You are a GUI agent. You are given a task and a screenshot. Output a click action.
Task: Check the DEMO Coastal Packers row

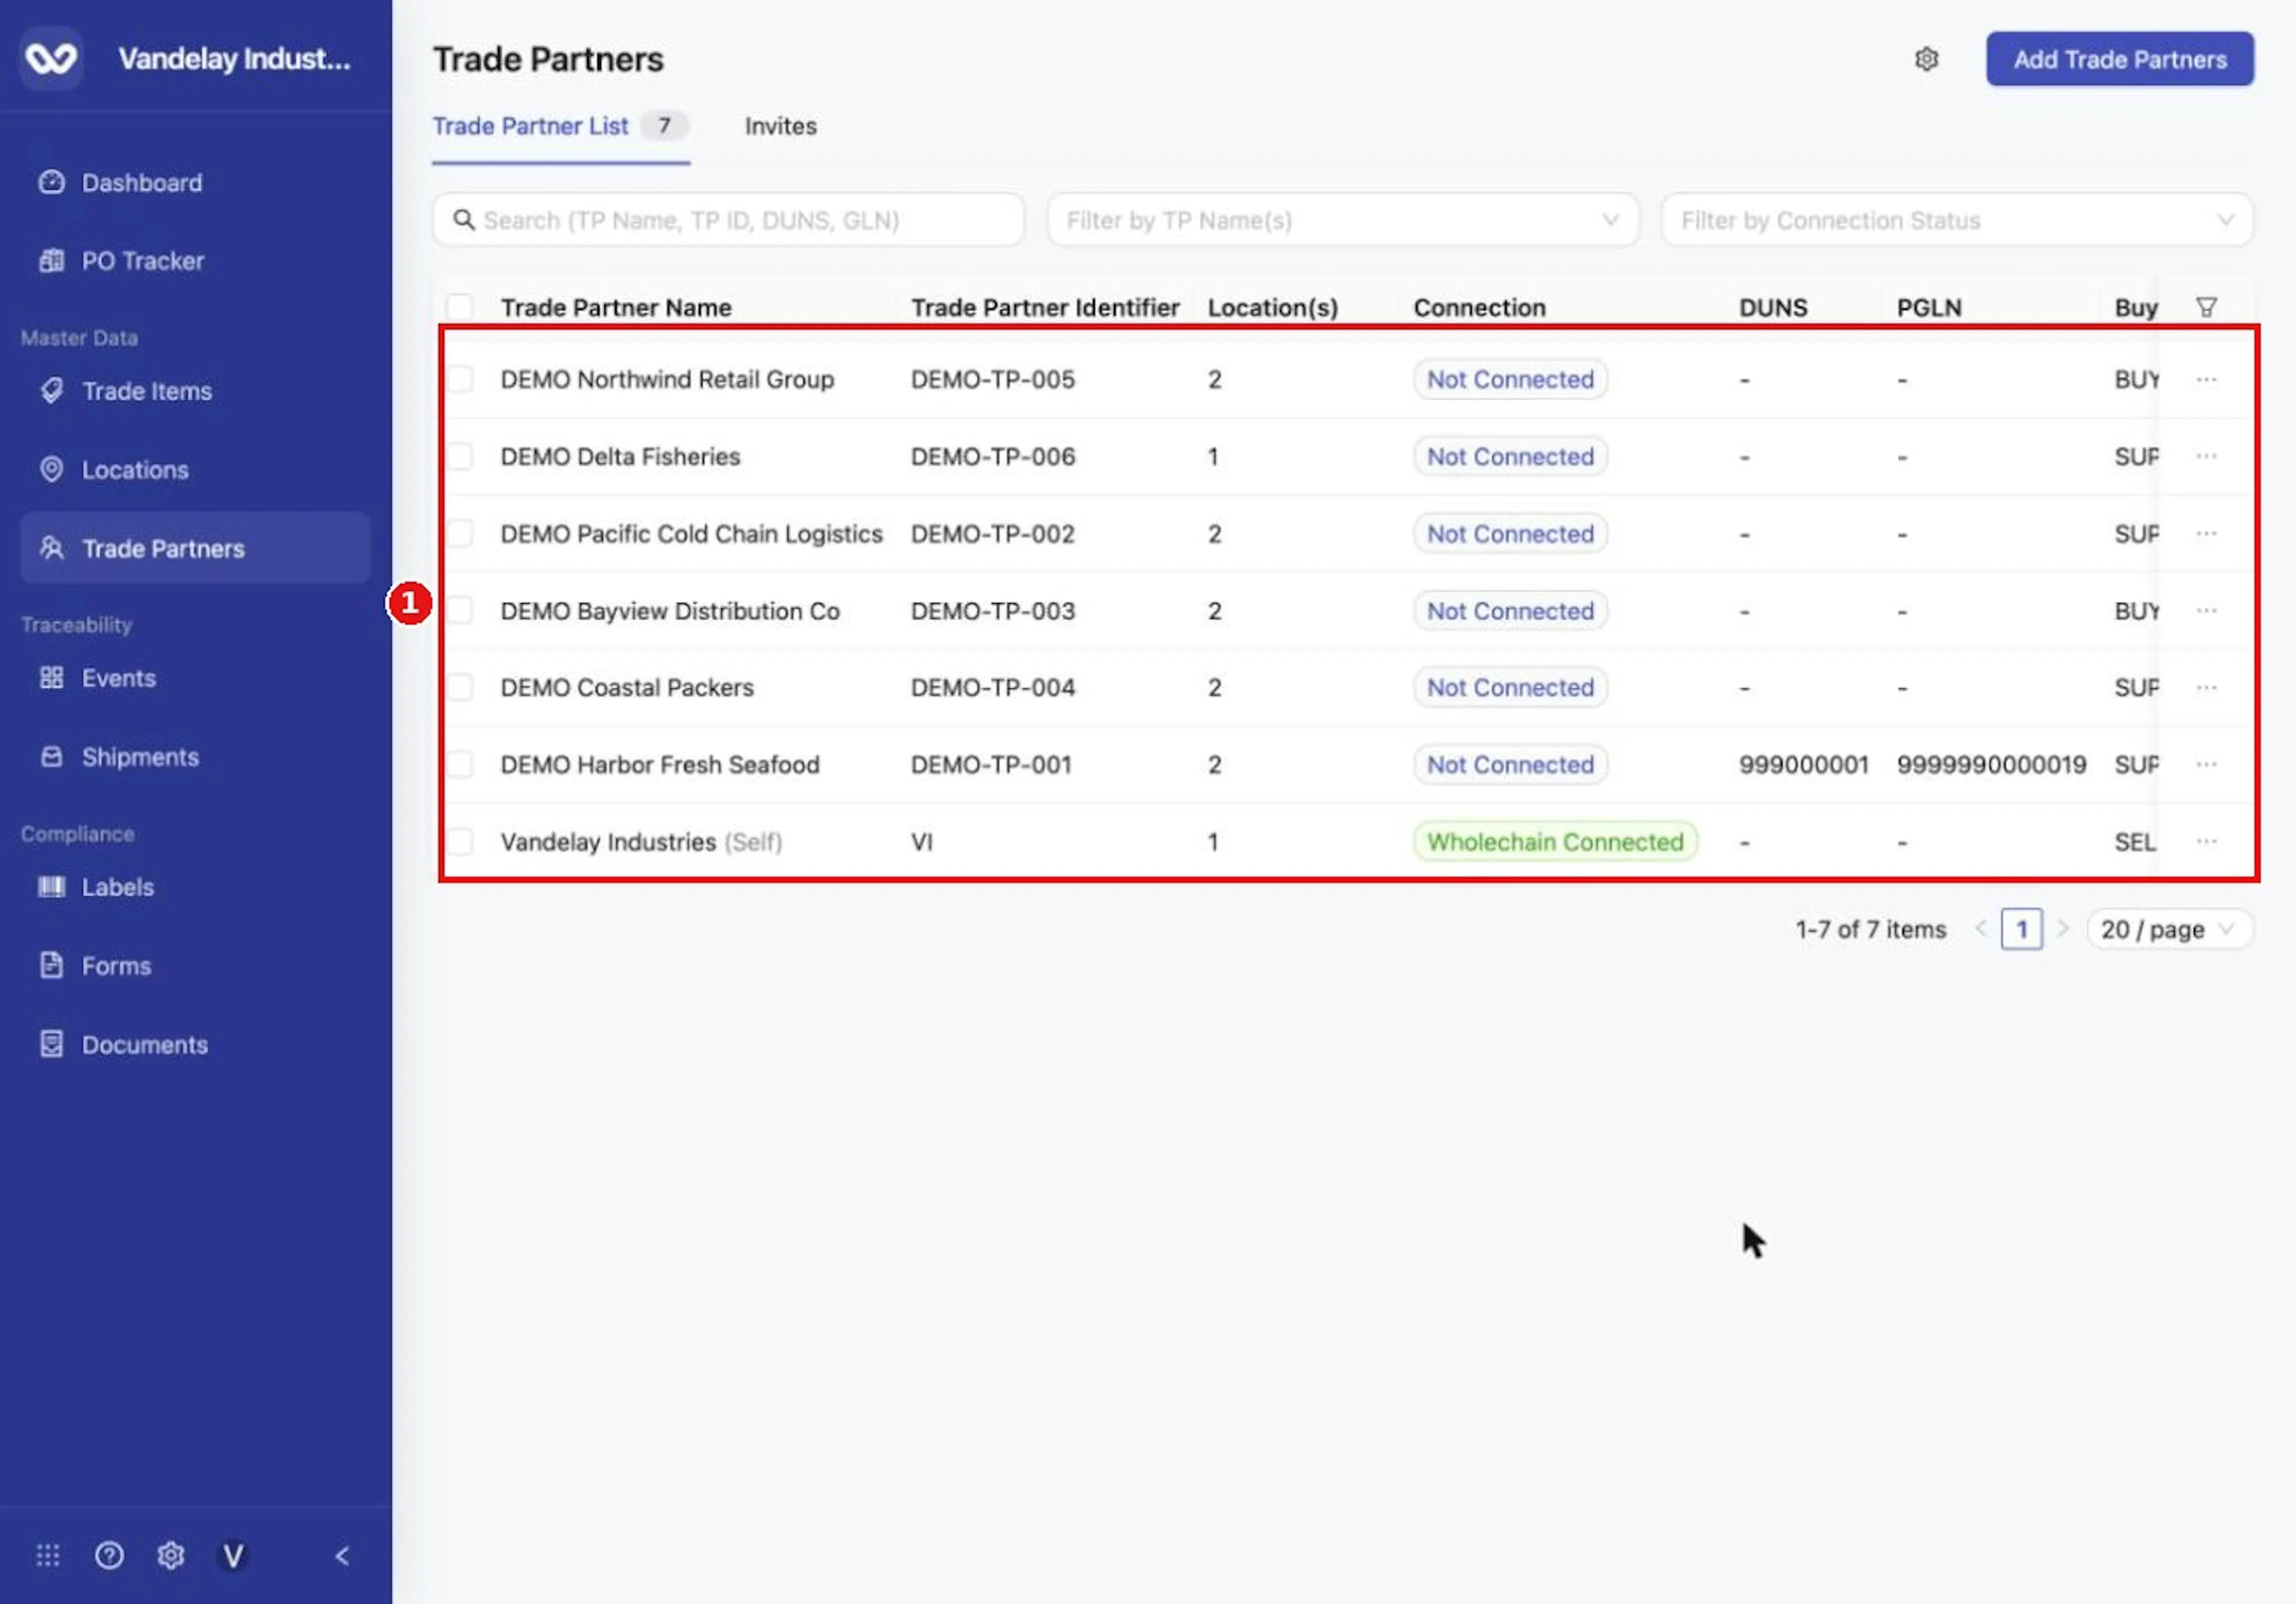459,687
